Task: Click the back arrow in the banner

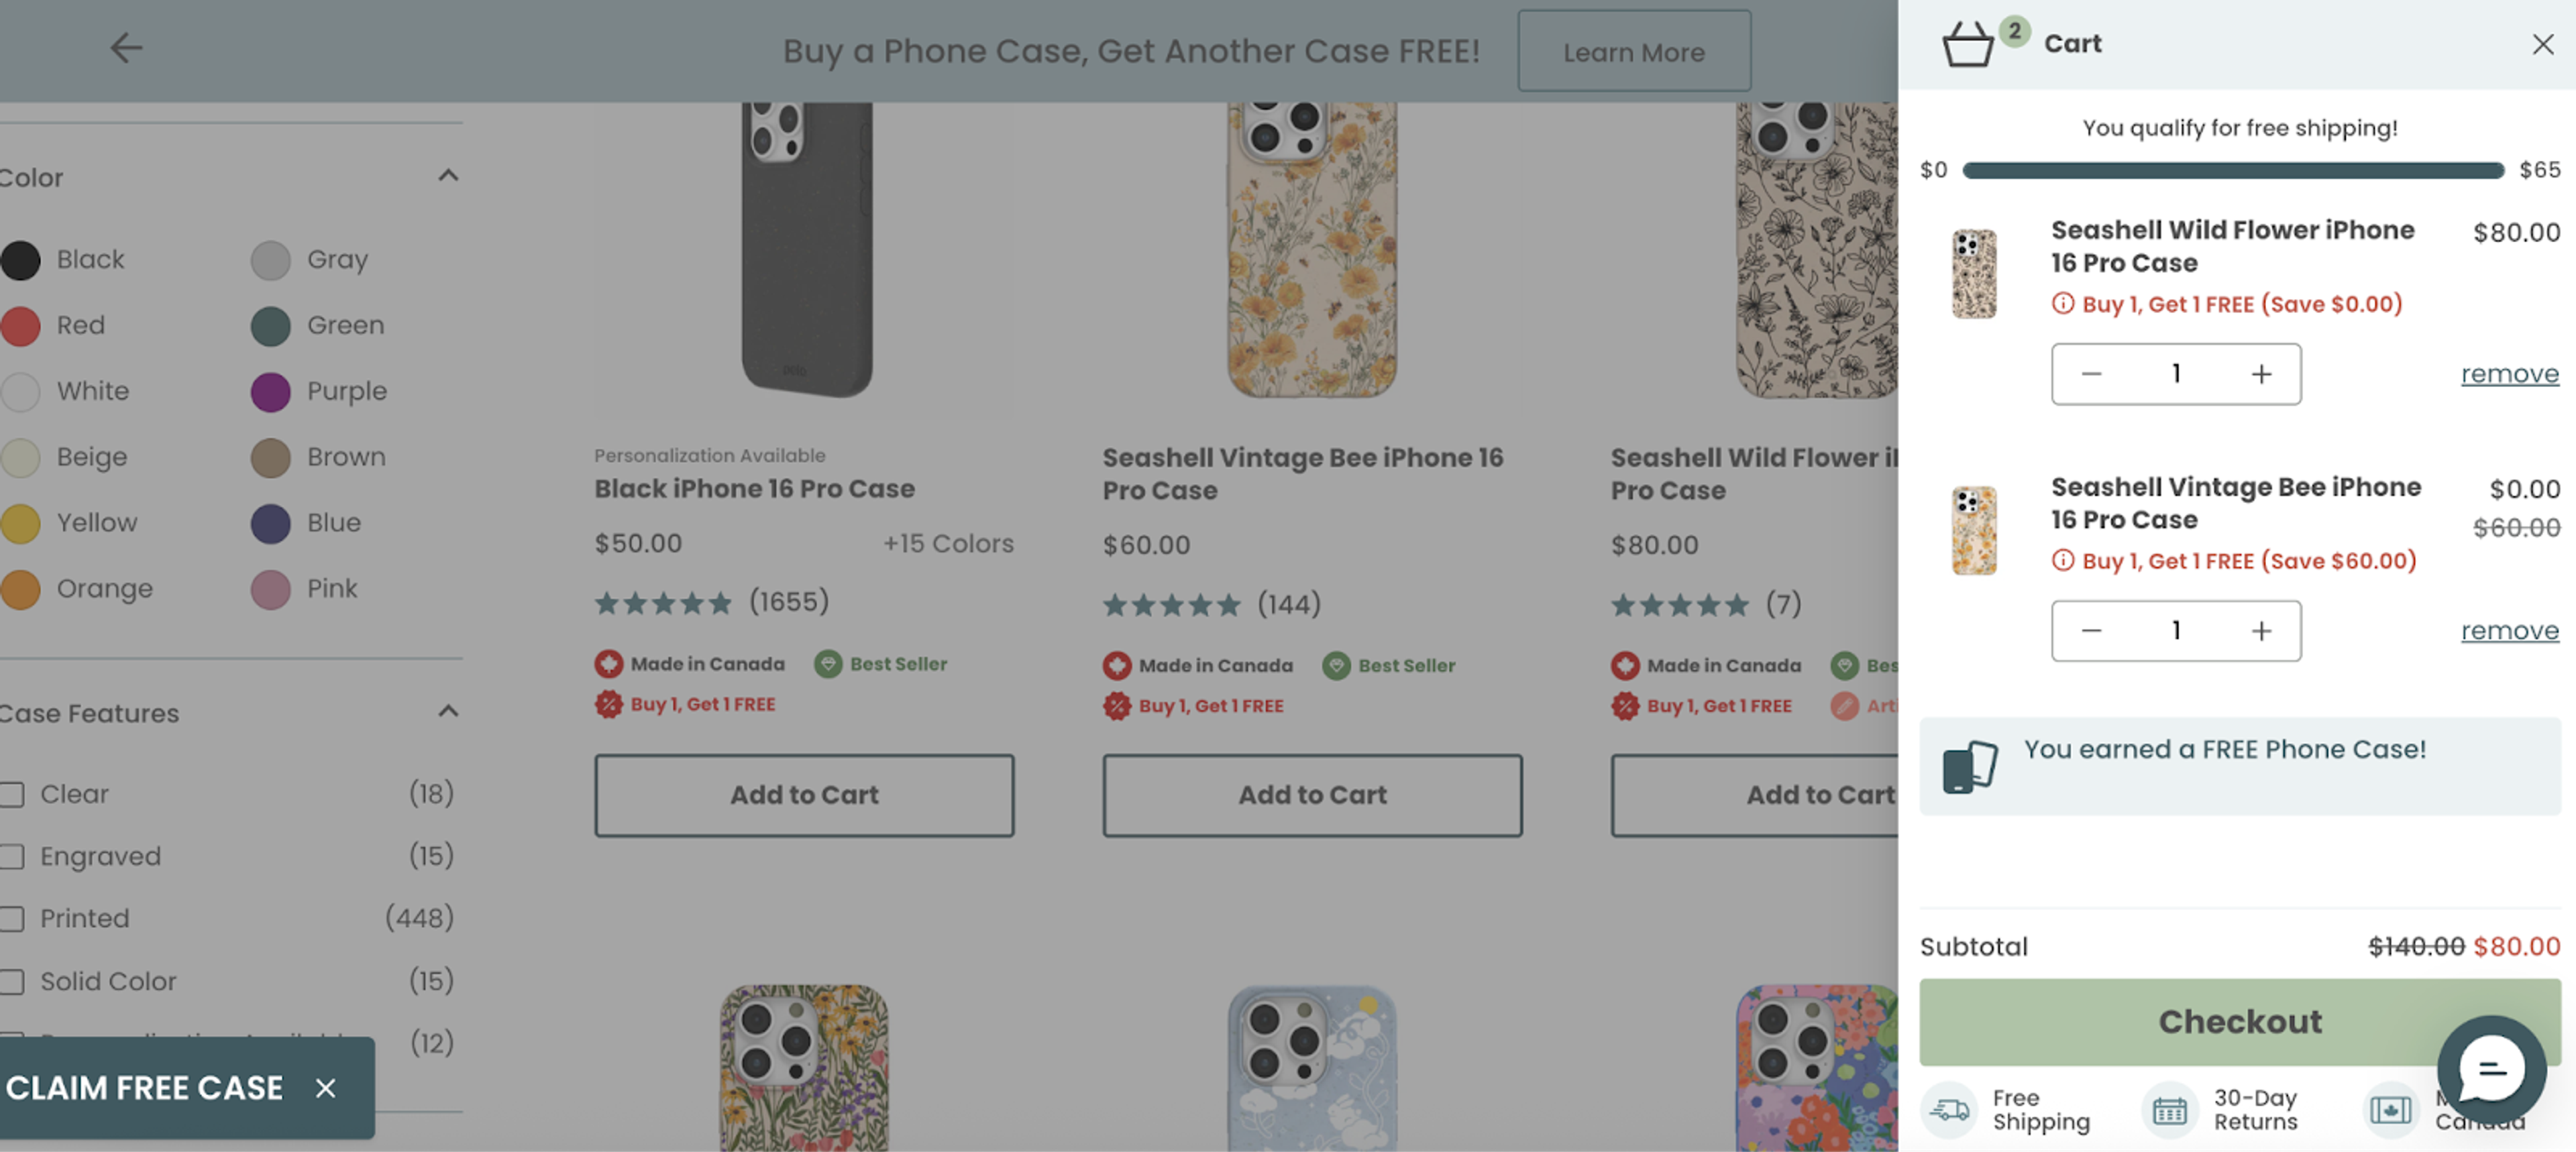Action: 126,48
